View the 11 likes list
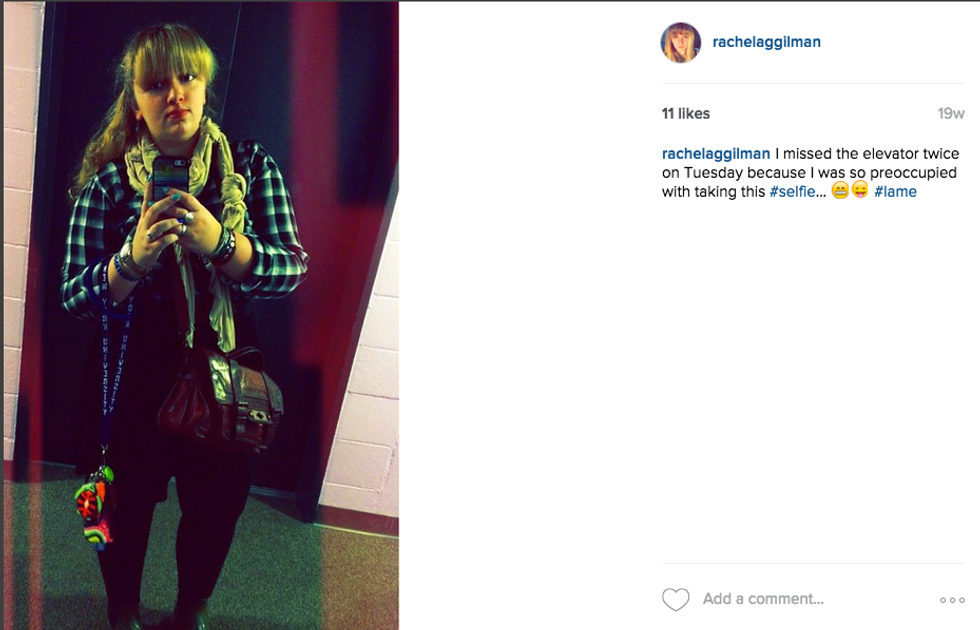Screen dimensions: 980x630 tap(686, 114)
